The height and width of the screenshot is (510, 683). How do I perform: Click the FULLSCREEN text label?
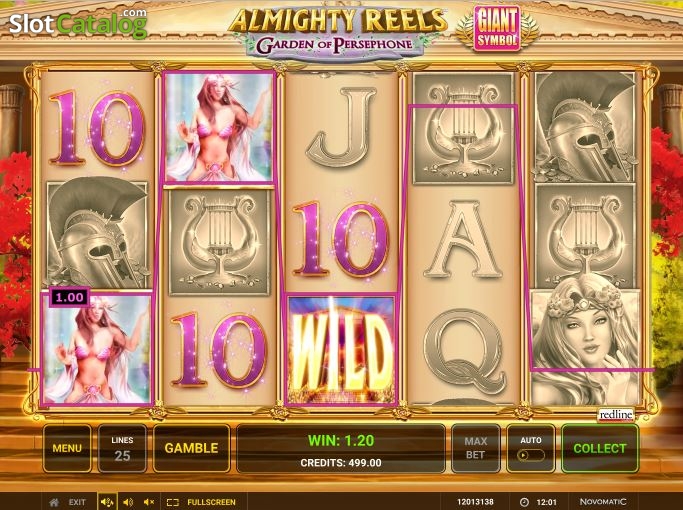(x=211, y=502)
